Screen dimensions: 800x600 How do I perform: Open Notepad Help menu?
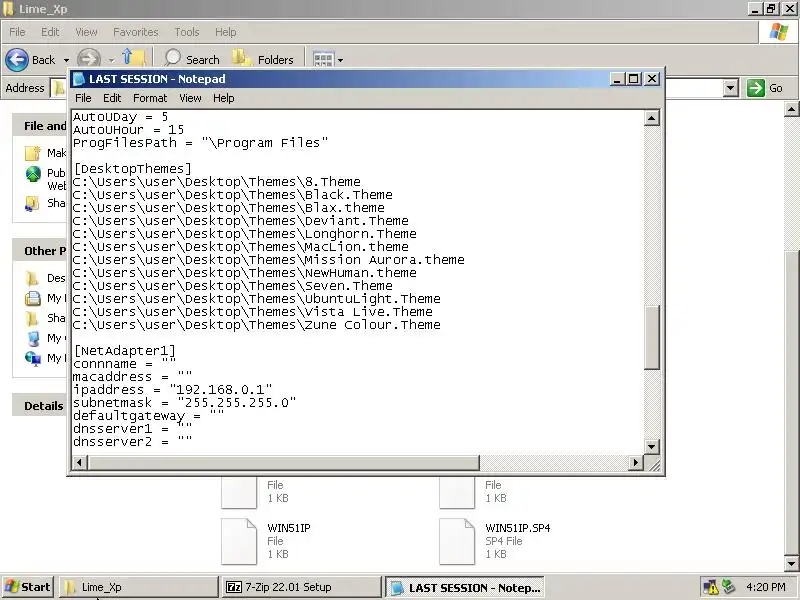pyautogui.click(x=223, y=98)
